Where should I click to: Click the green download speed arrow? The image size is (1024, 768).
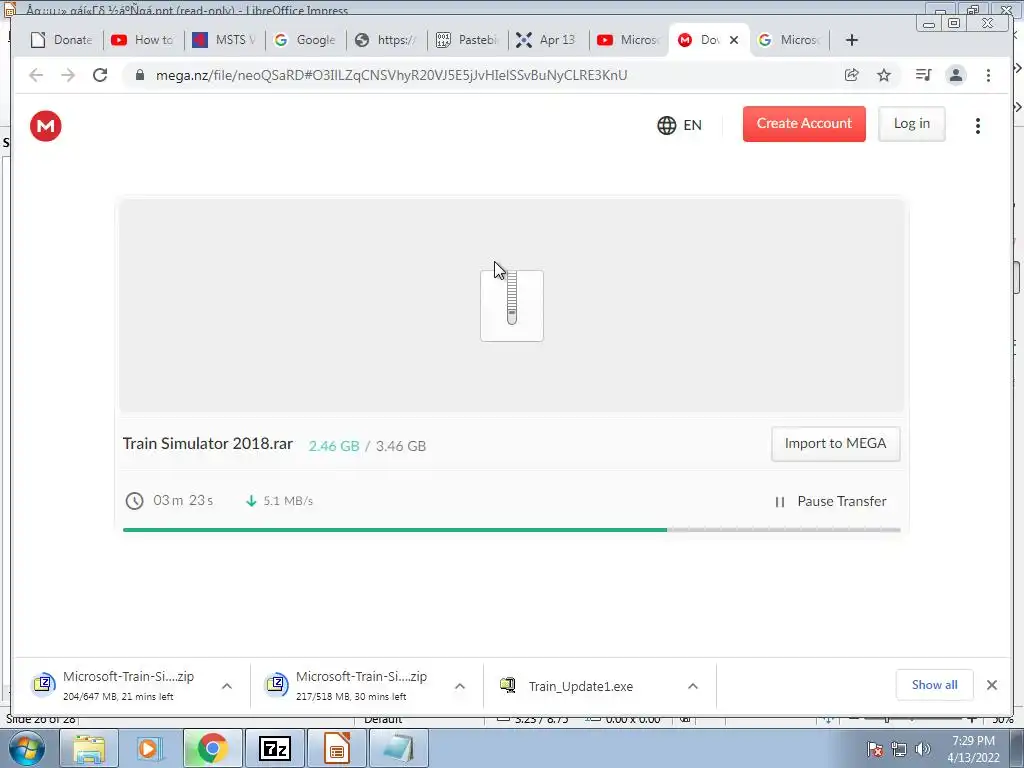click(251, 501)
